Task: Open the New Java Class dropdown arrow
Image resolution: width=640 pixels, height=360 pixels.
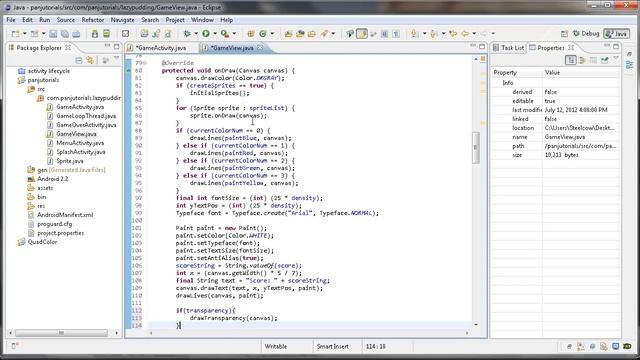Action: [x=272, y=34]
